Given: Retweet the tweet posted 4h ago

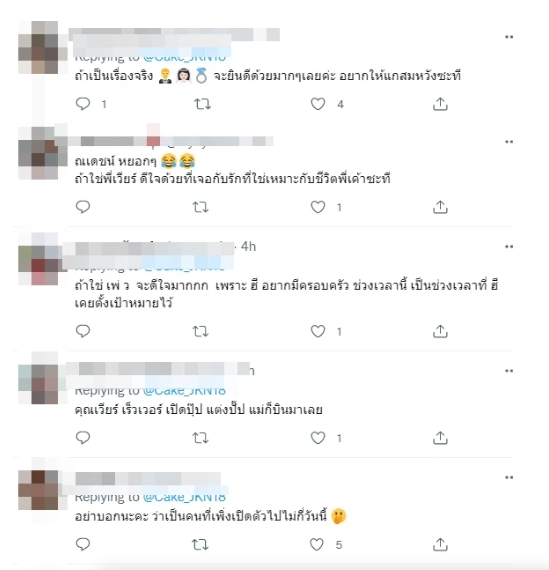Looking at the screenshot, I should click(200, 332).
